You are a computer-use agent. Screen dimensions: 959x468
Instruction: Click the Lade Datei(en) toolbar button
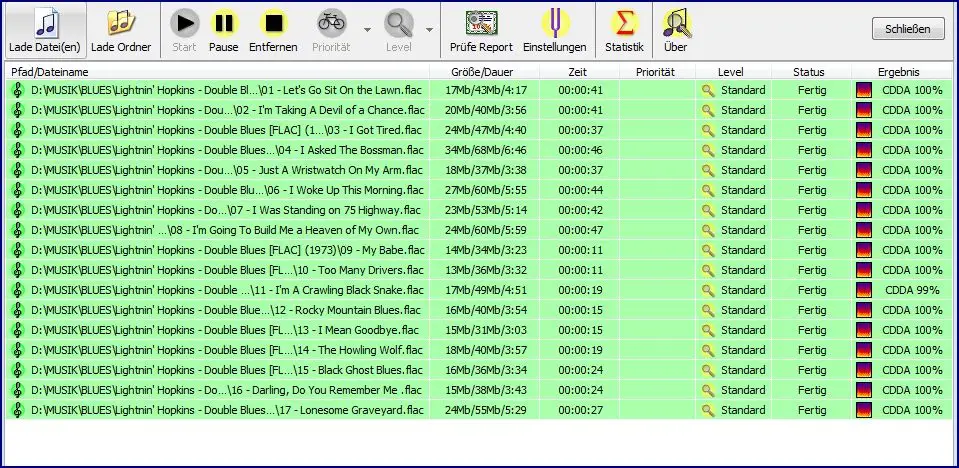click(x=45, y=30)
